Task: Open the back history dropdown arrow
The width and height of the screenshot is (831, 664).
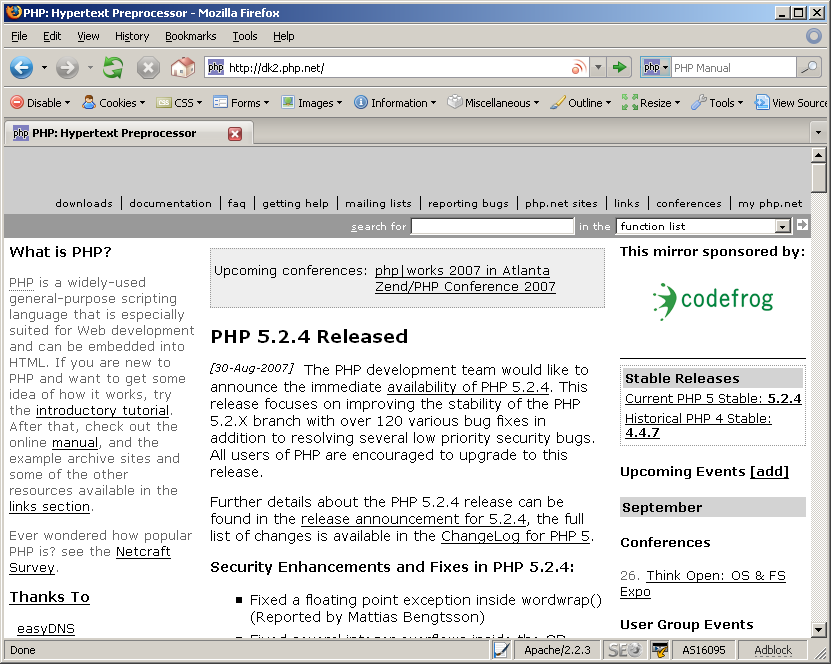Action: point(45,68)
